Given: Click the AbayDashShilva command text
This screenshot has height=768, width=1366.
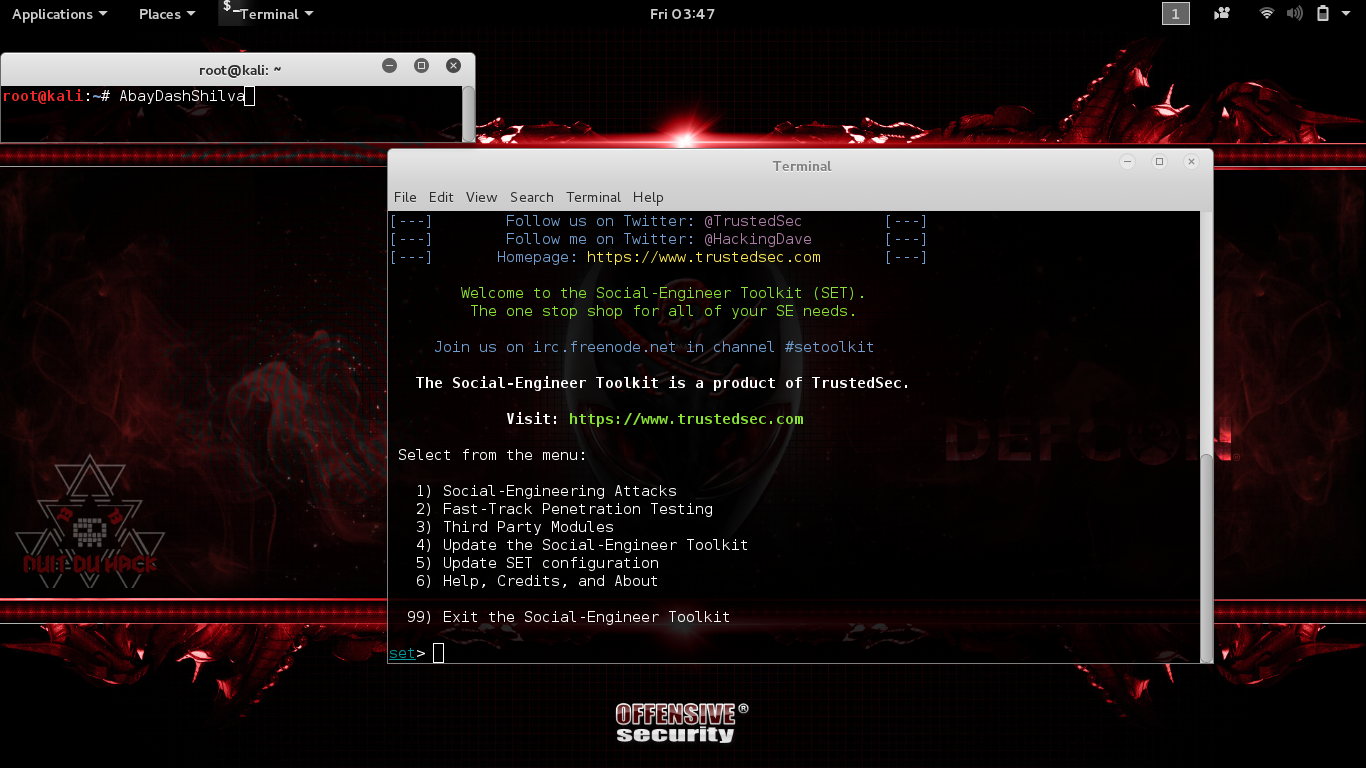Looking at the screenshot, I should point(182,96).
